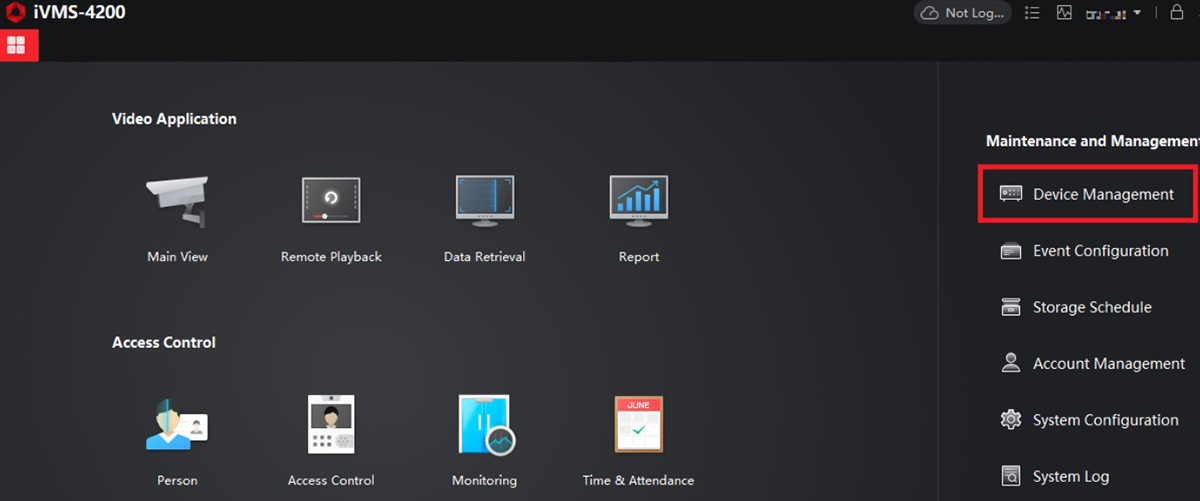Click the Video Application heading
1200x501 pixels.
(174, 119)
